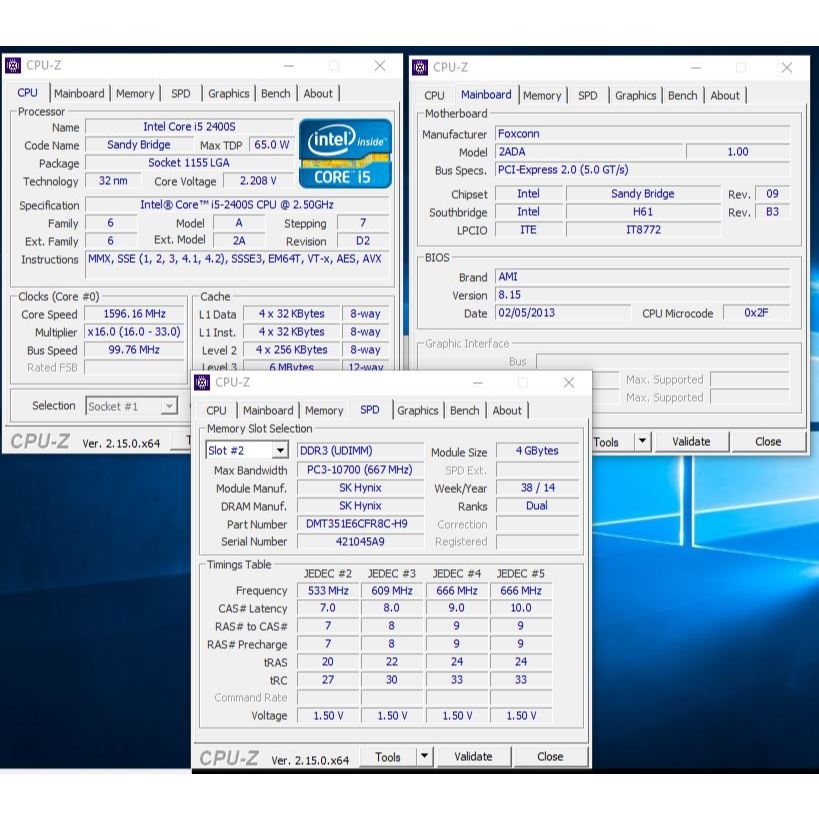This screenshot has height=819, width=819.
Task: Open Memory tab in the Mainboard window
Action: pos(542,96)
